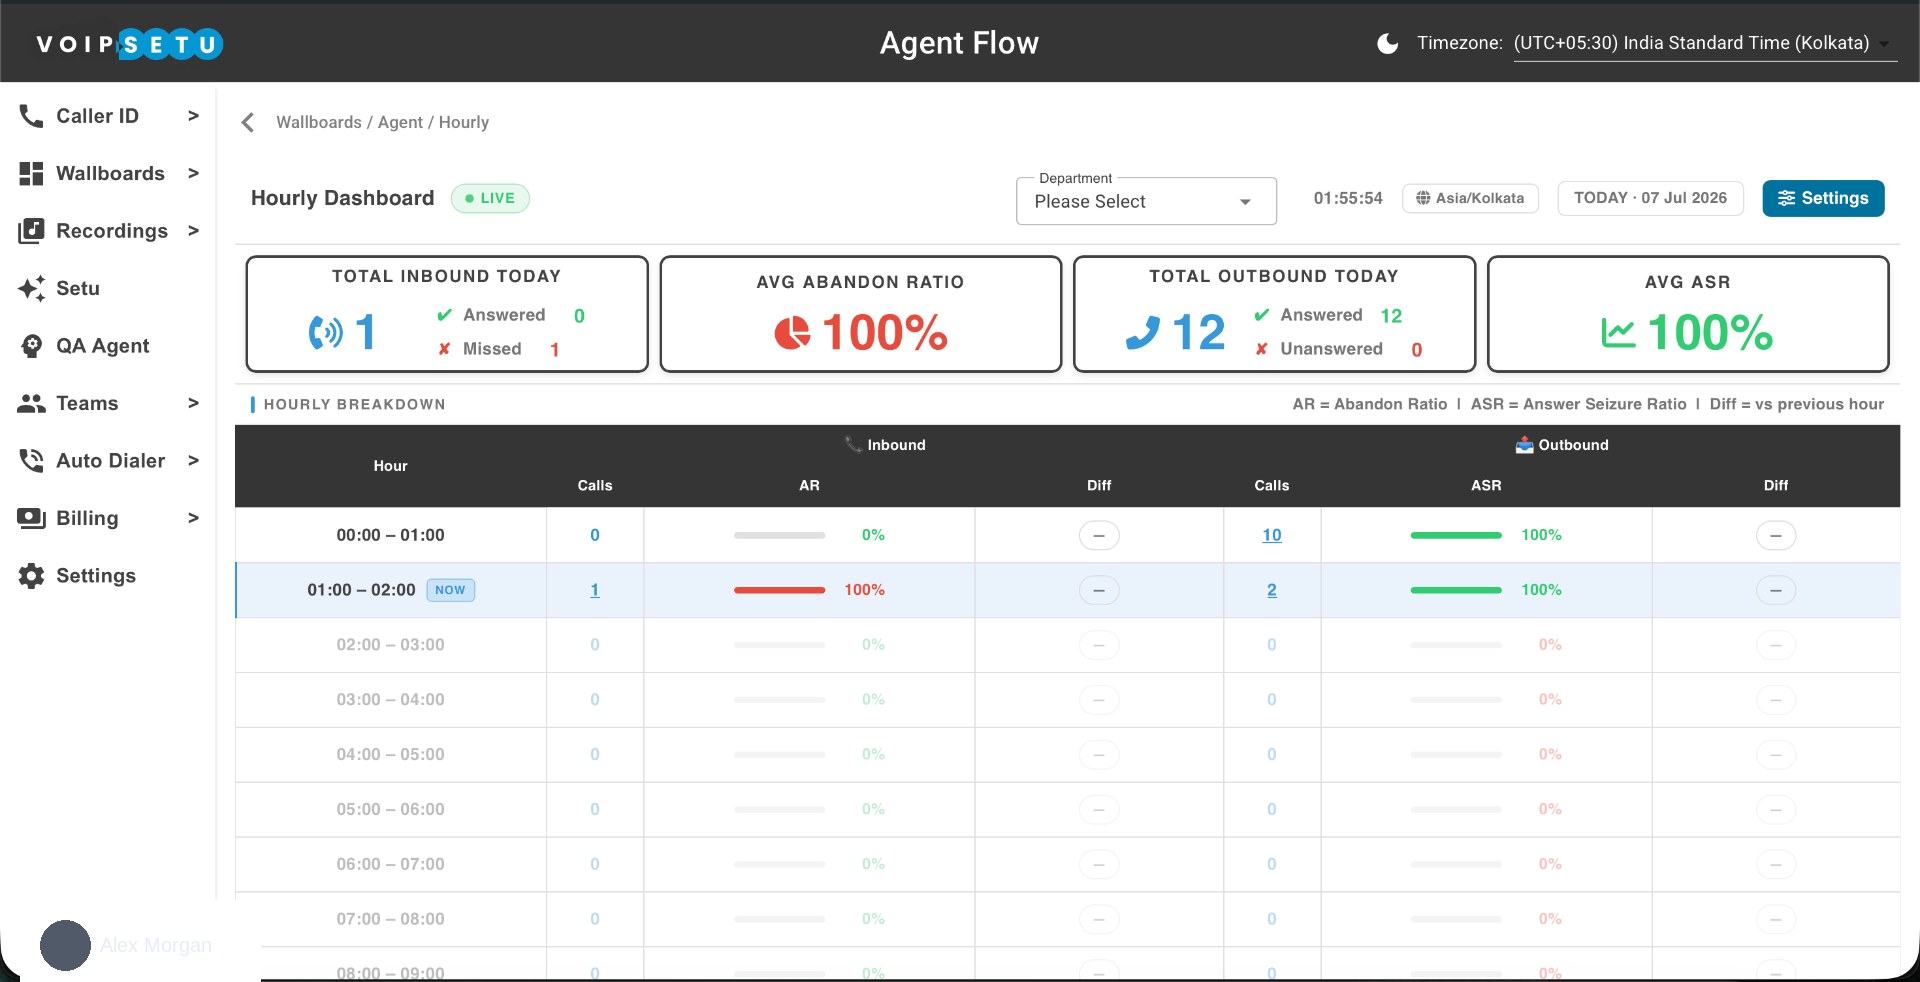Click the Inbound column group header
The image size is (1920, 982).
click(x=885, y=445)
